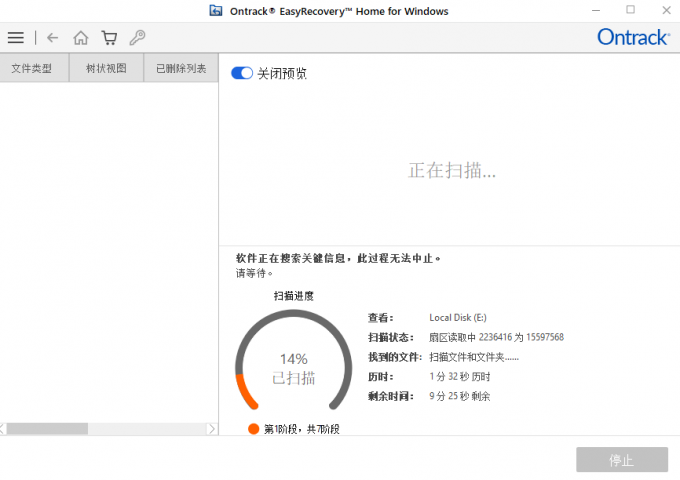Click the Ontrack logo

[x=633, y=37]
